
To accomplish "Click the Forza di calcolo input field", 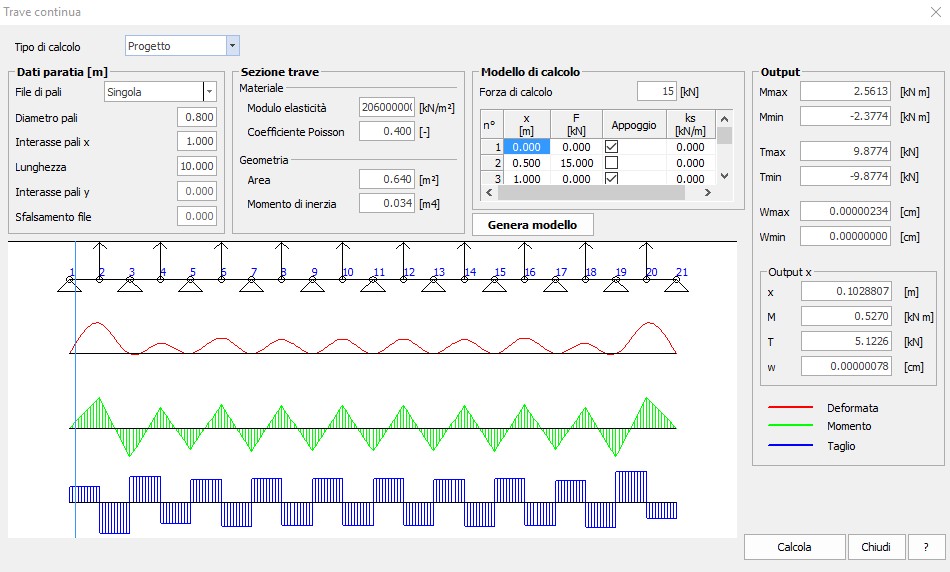I will click(x=656, y=92).
